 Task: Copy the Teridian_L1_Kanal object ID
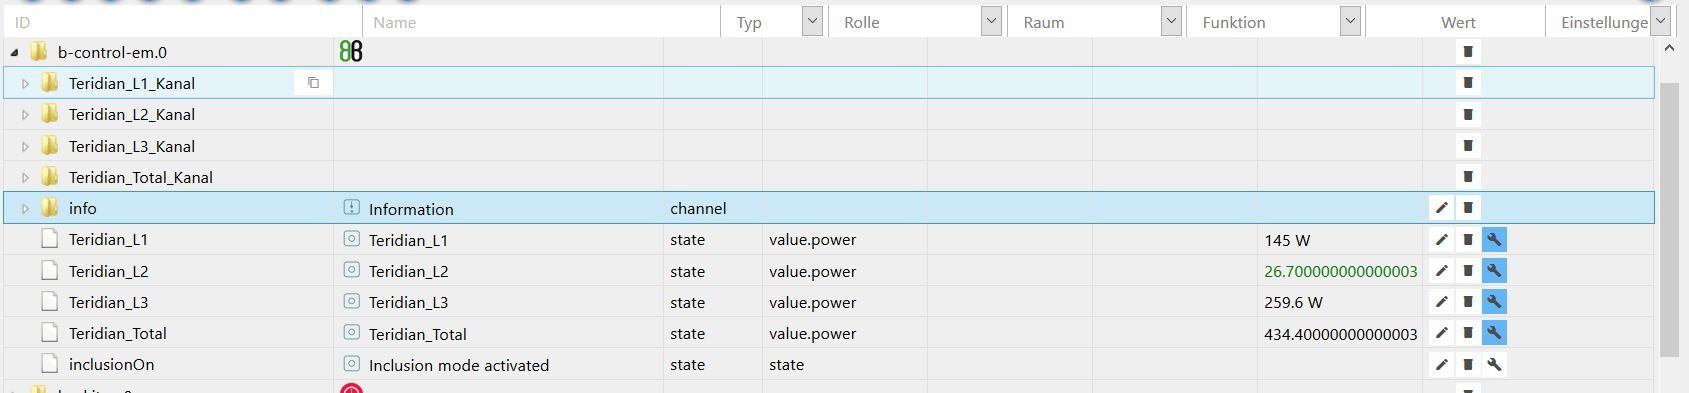pyautogui.click(x=313, y=83)
